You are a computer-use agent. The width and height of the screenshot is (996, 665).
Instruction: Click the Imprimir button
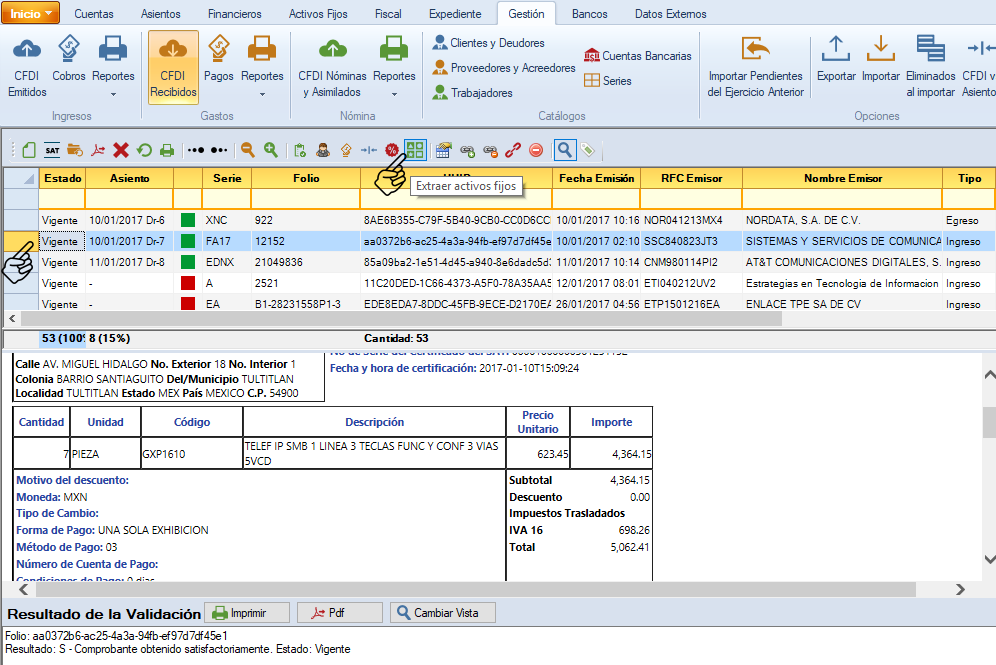click(247, 613)
